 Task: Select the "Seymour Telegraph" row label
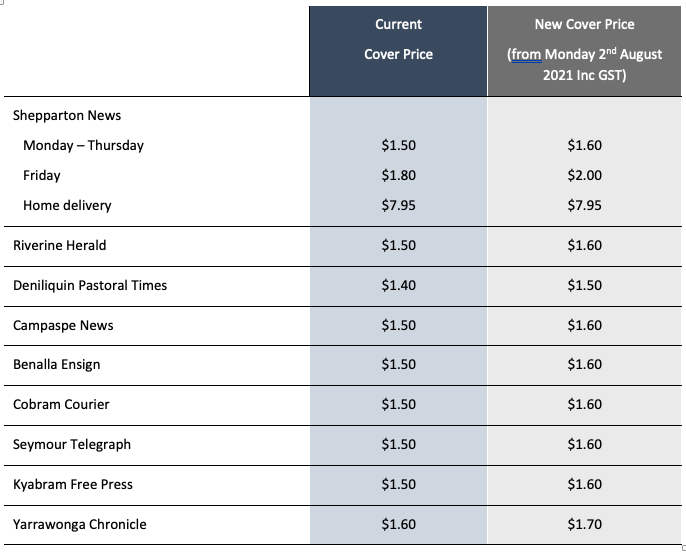pyautogui.click(x=72, y=445)
